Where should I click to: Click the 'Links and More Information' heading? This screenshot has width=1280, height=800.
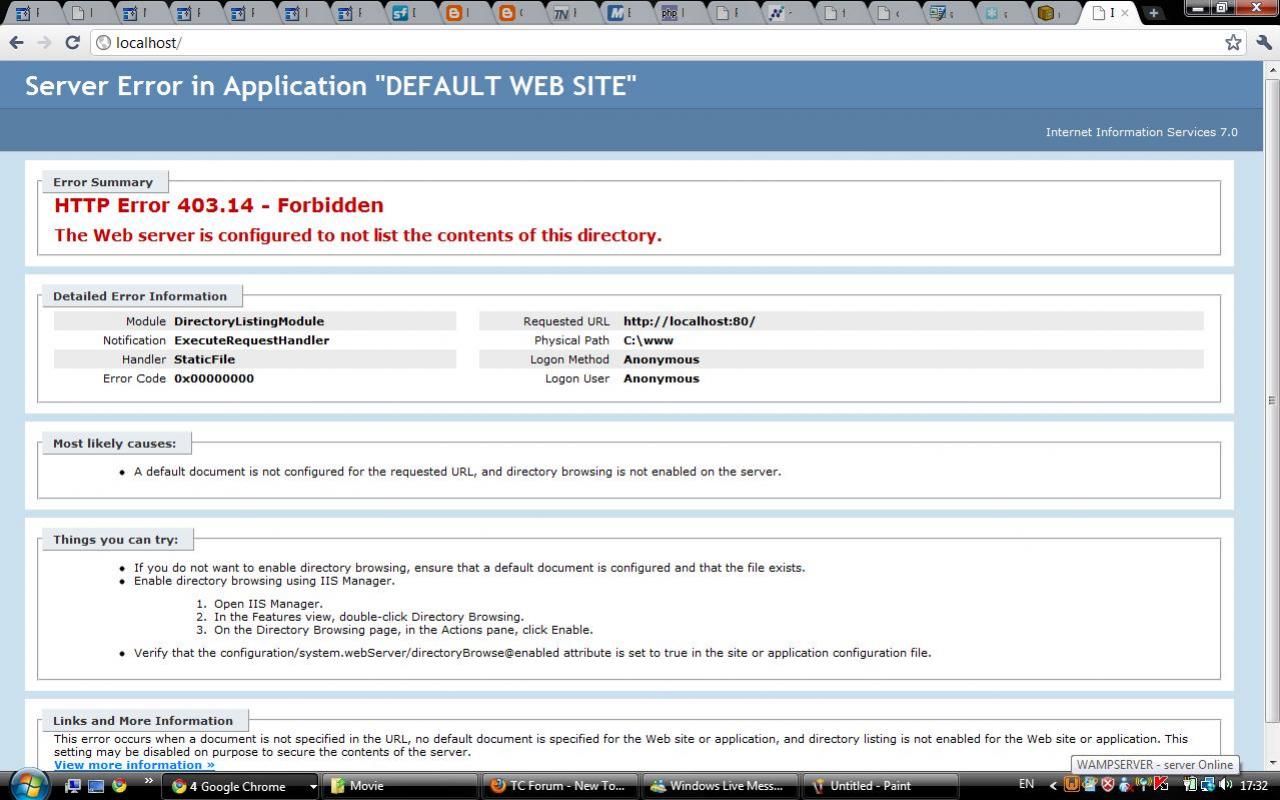pos(143,720)
